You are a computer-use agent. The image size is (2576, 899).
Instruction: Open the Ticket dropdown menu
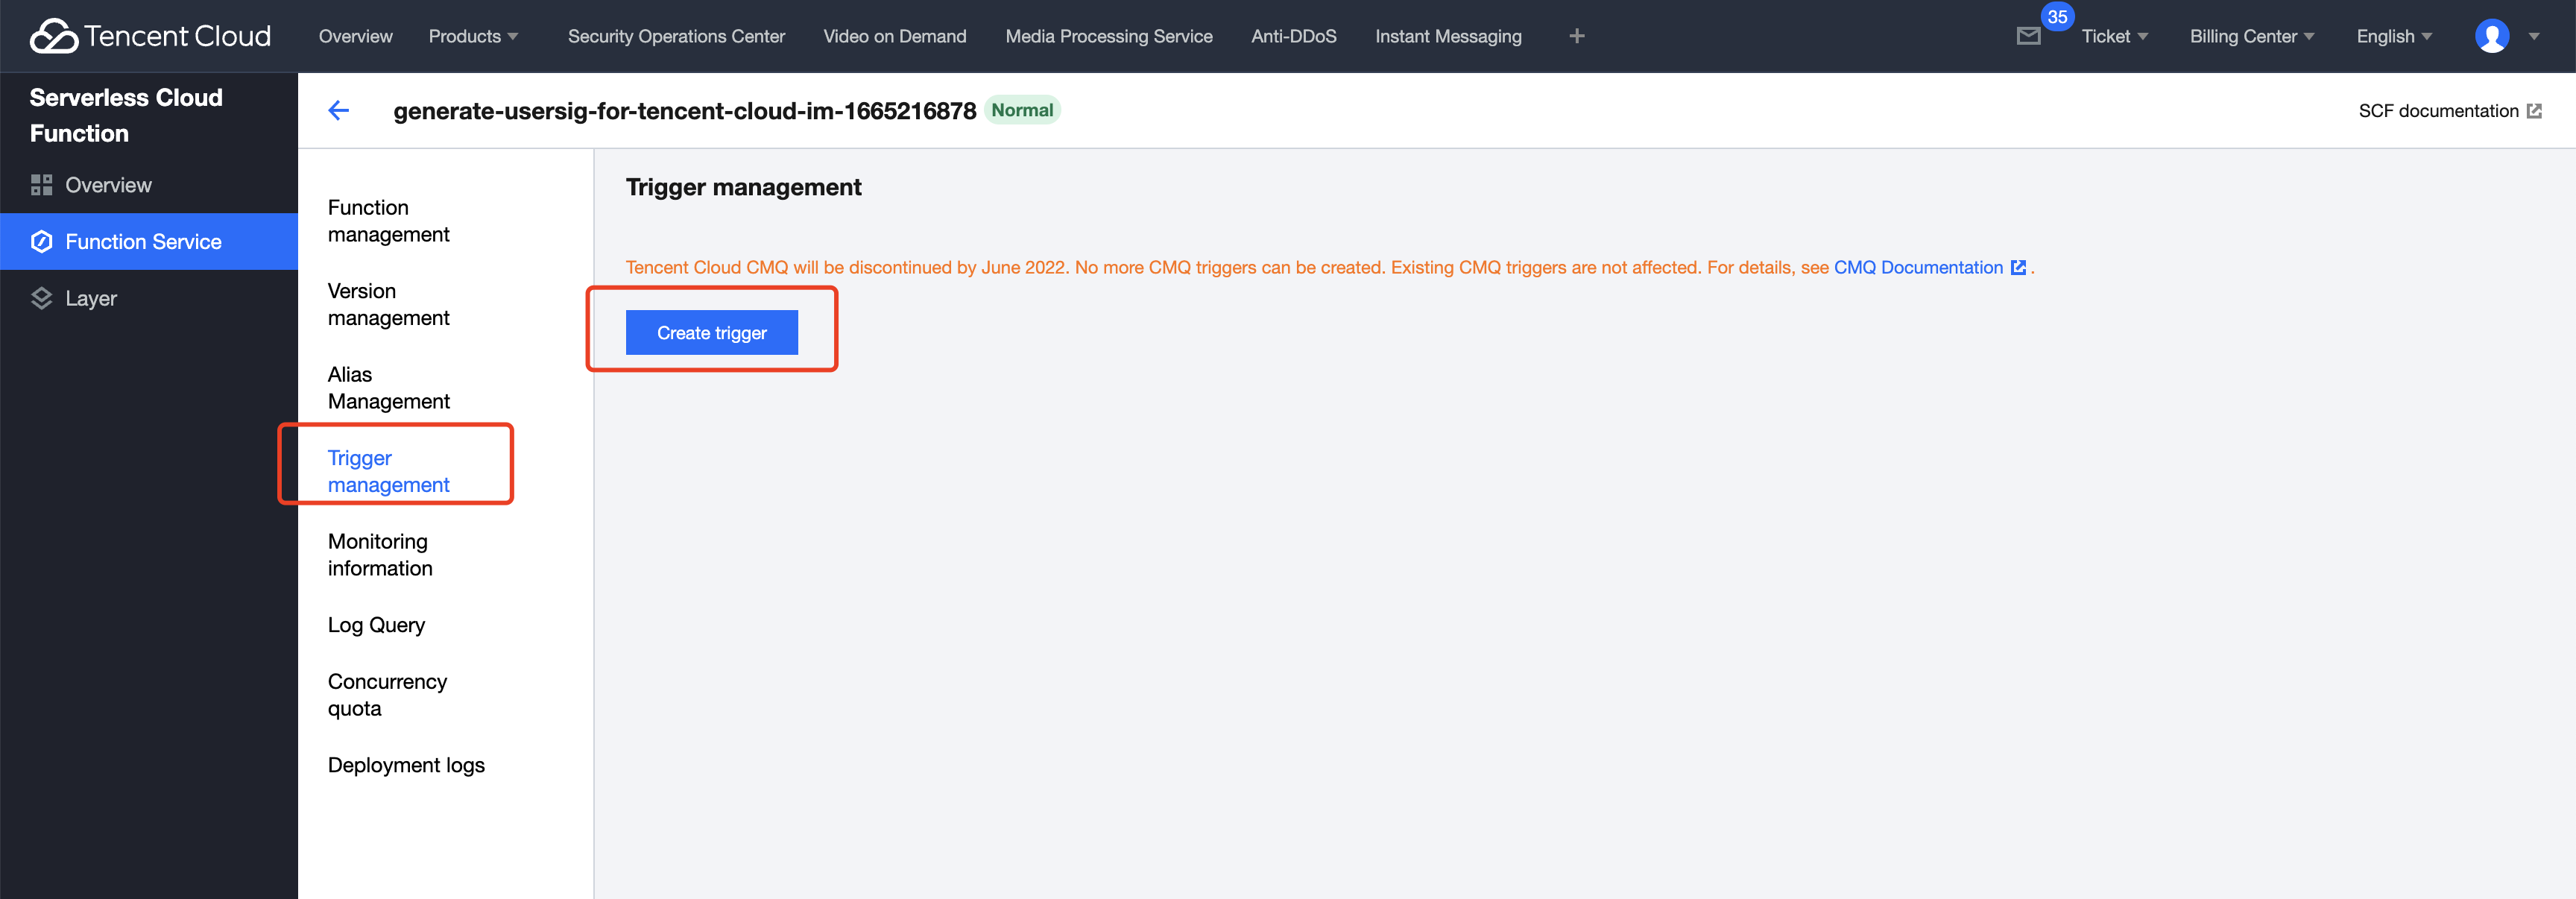click(2114, 36)
